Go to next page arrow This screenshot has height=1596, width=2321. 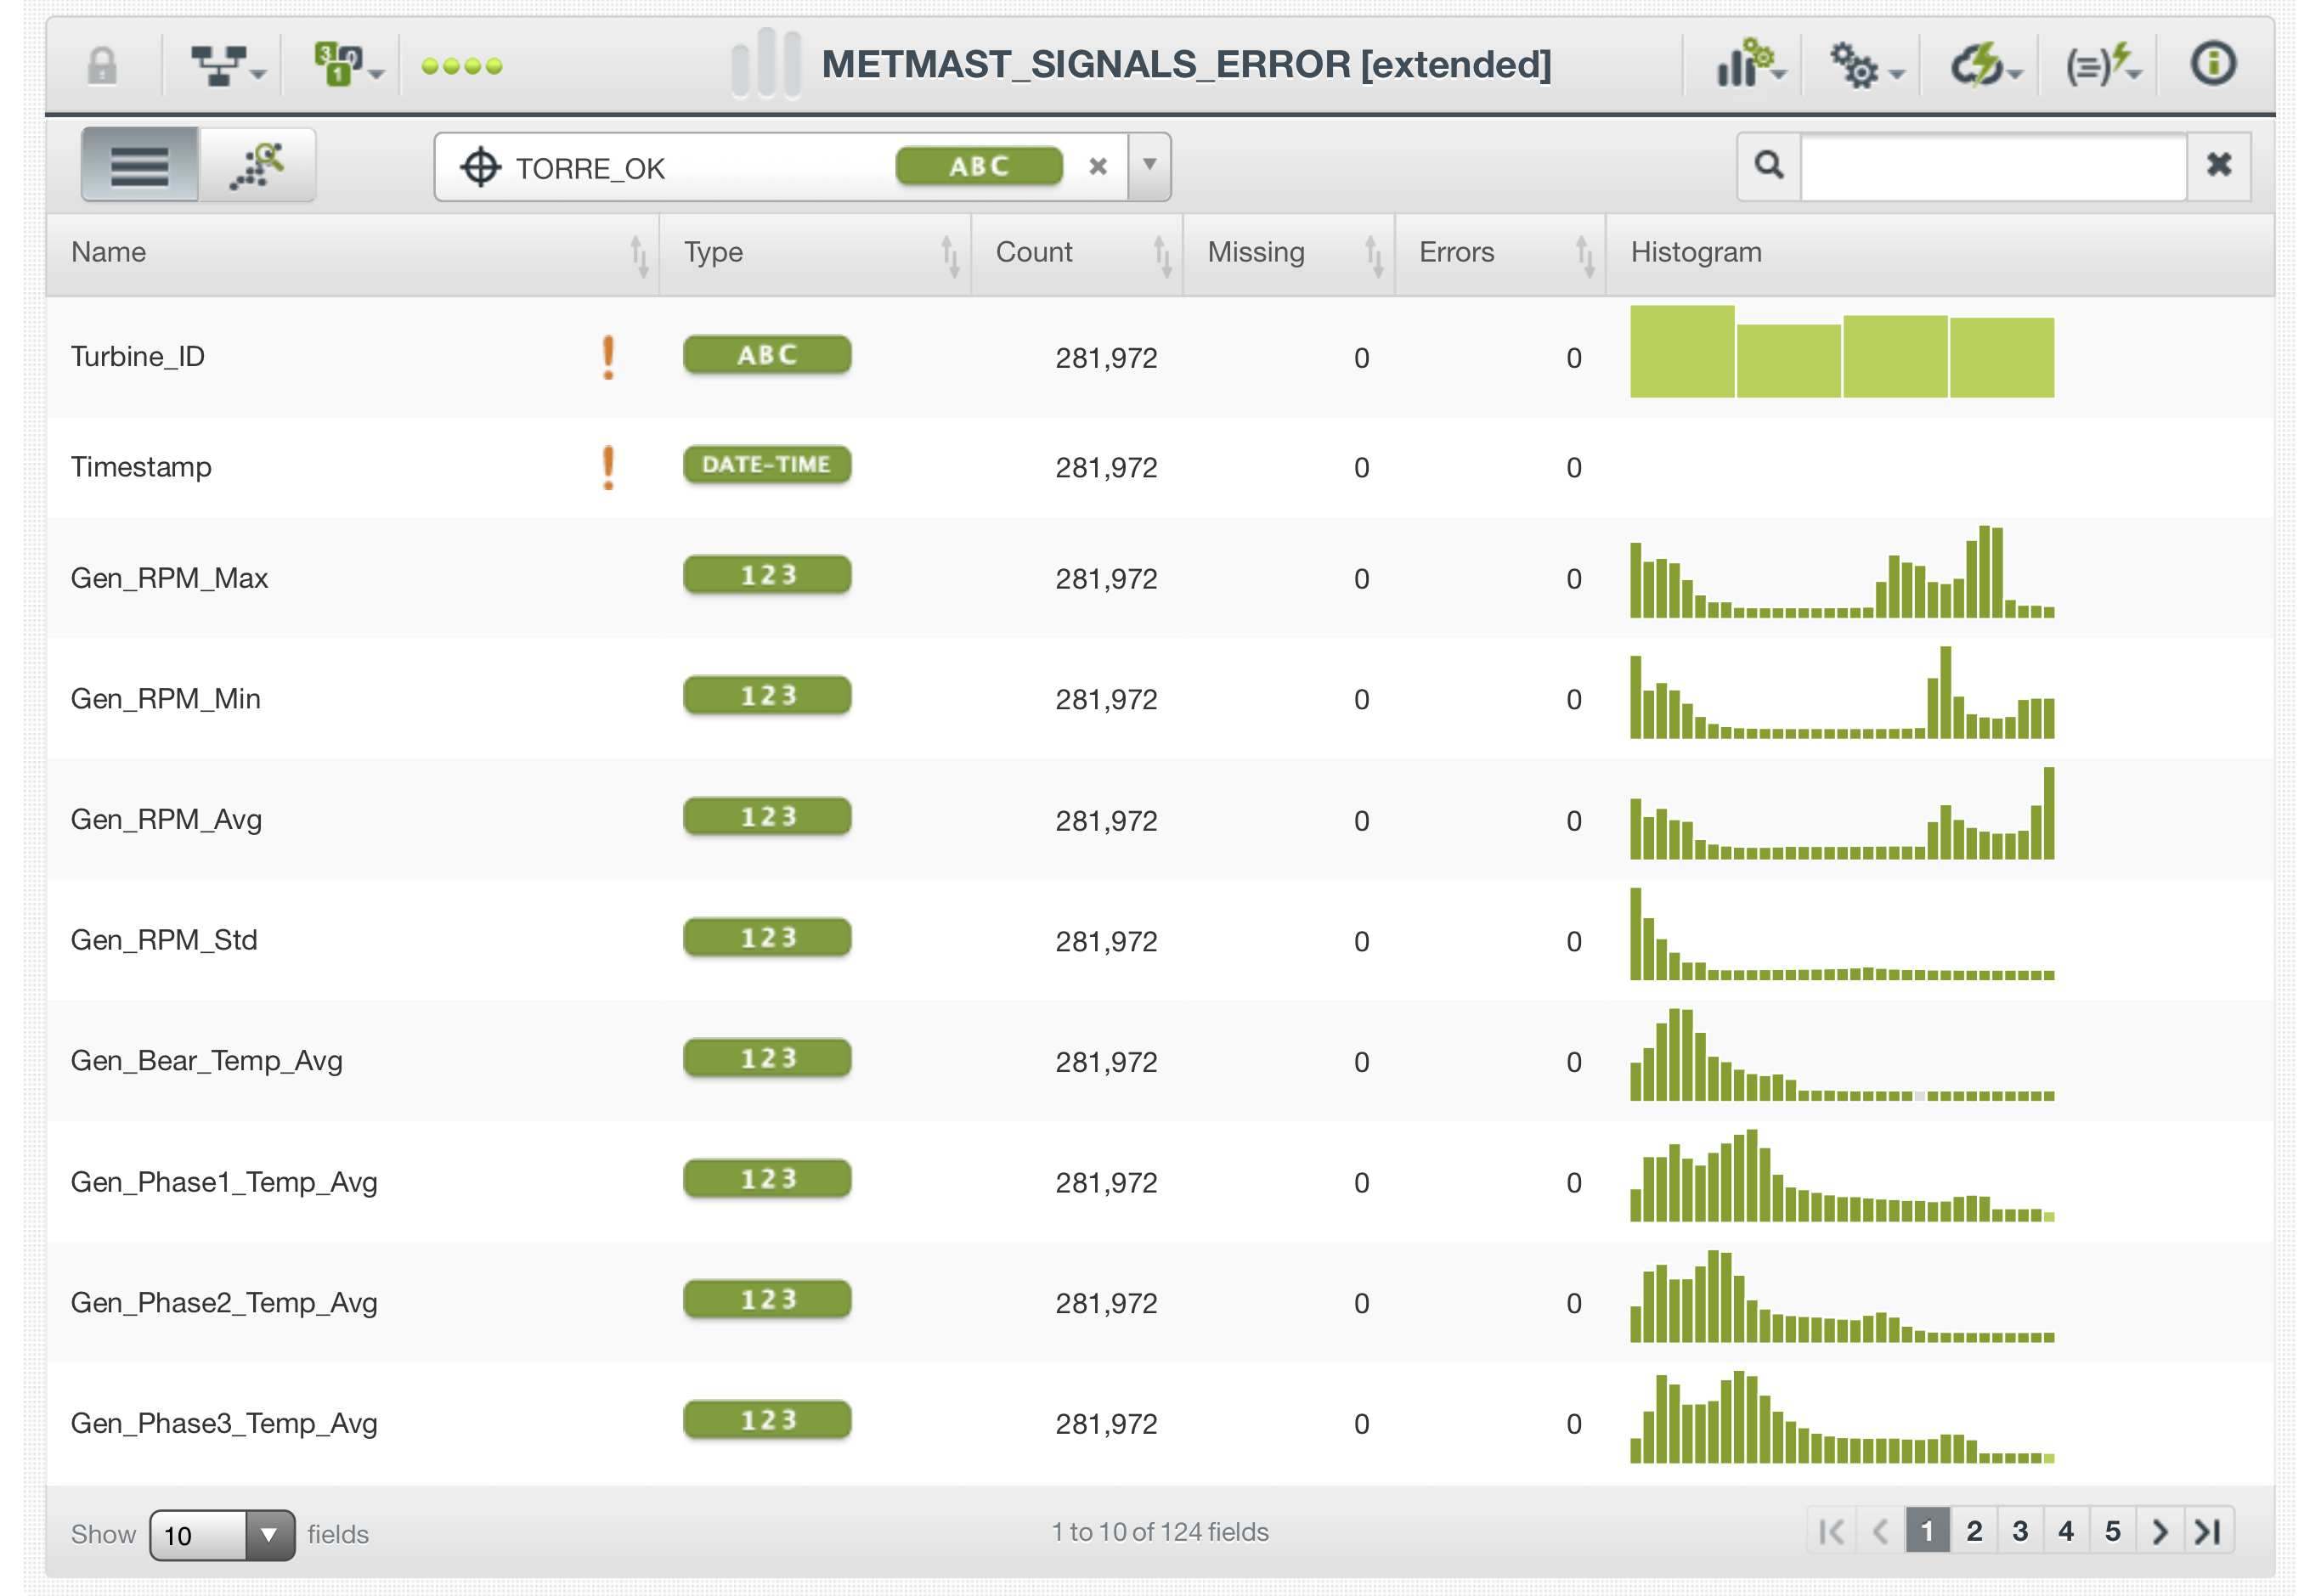2159,1531
